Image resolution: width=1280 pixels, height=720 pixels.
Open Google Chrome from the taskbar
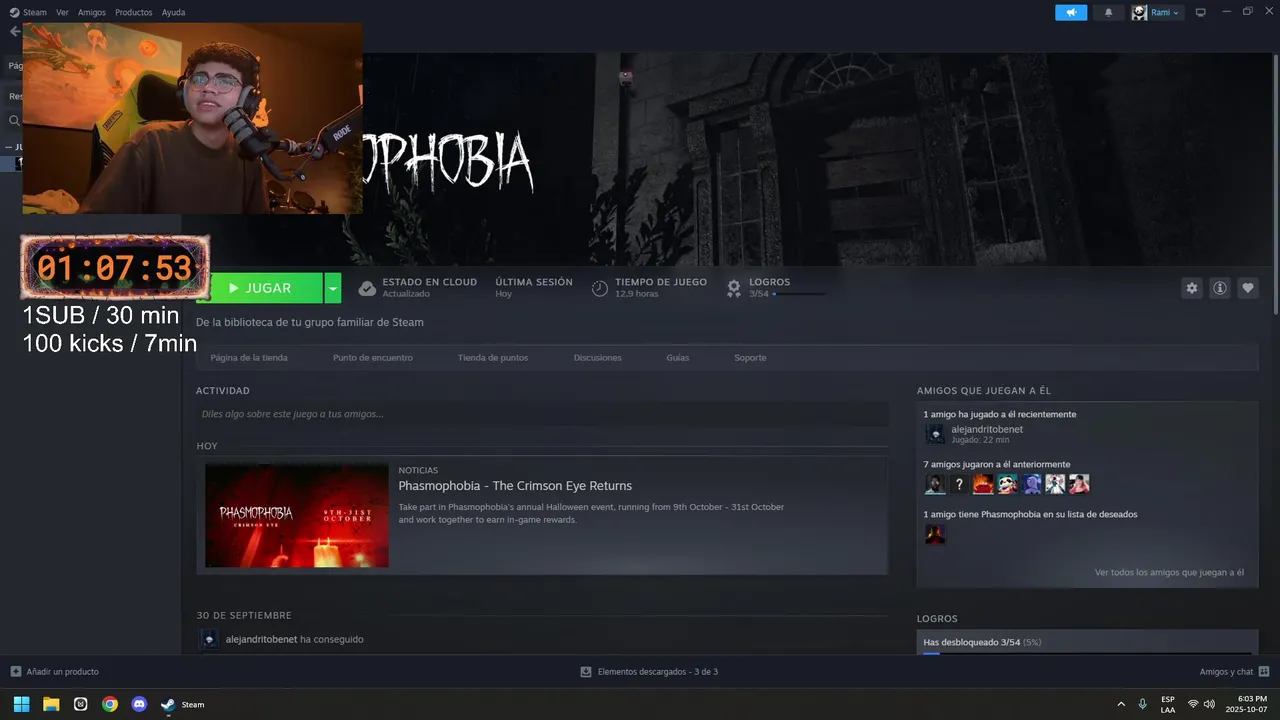point(110,704)
